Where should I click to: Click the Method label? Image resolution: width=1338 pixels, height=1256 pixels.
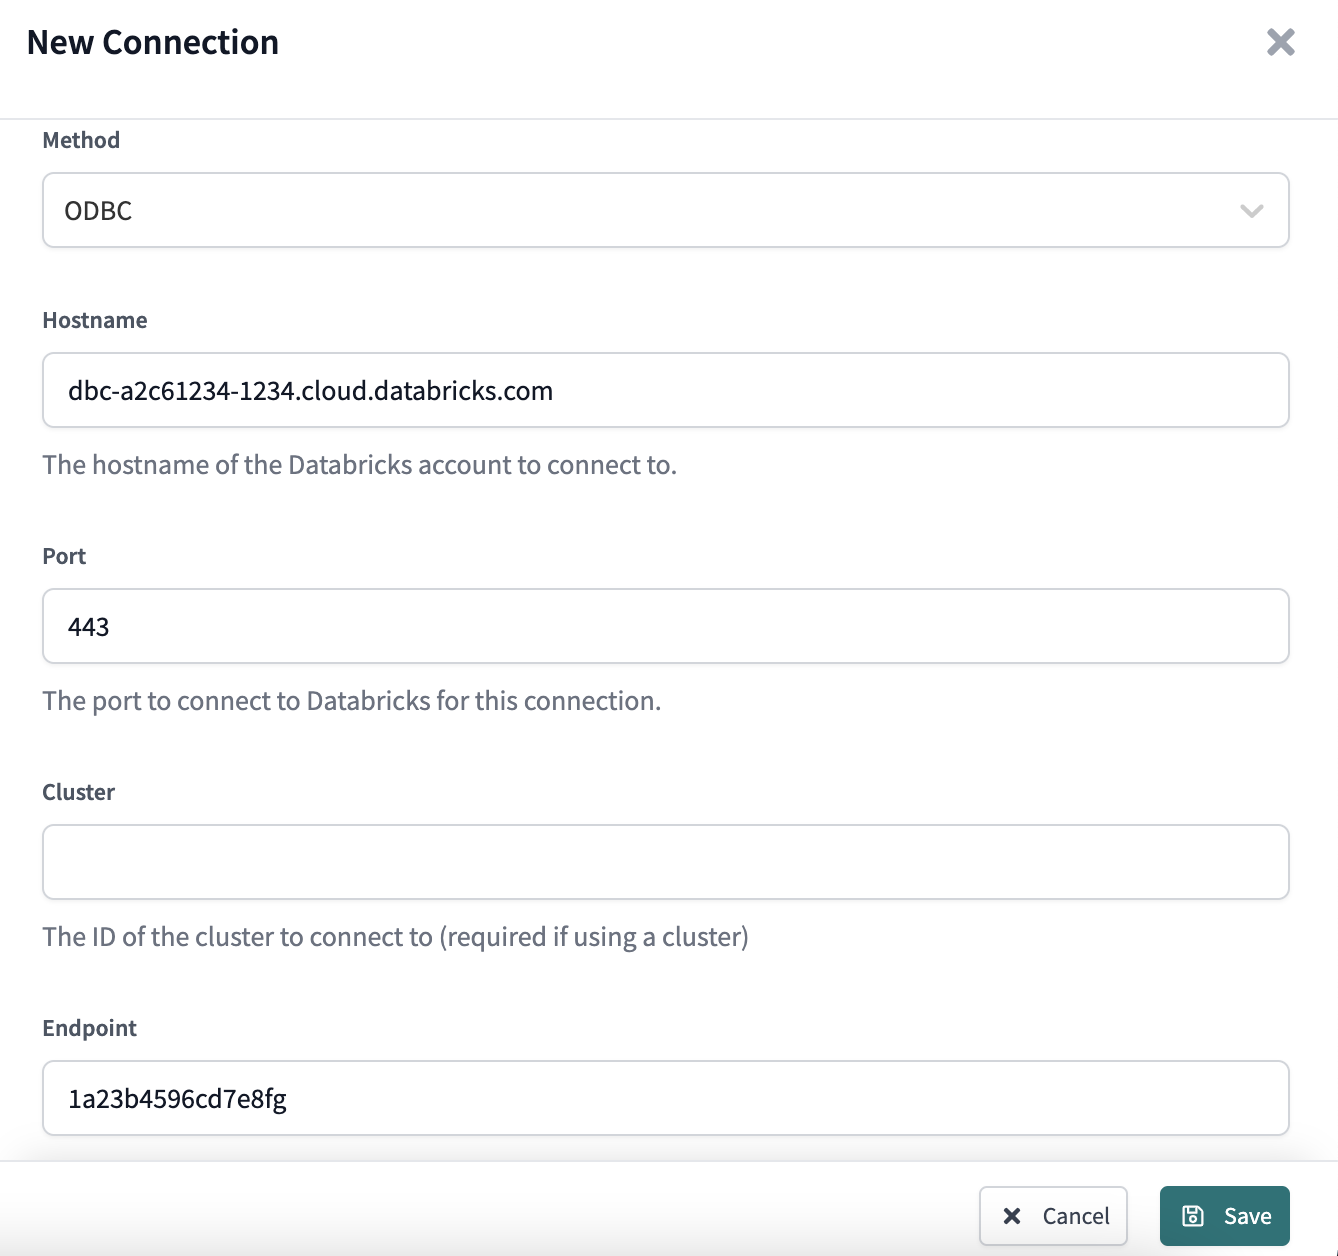coord(81,140)
